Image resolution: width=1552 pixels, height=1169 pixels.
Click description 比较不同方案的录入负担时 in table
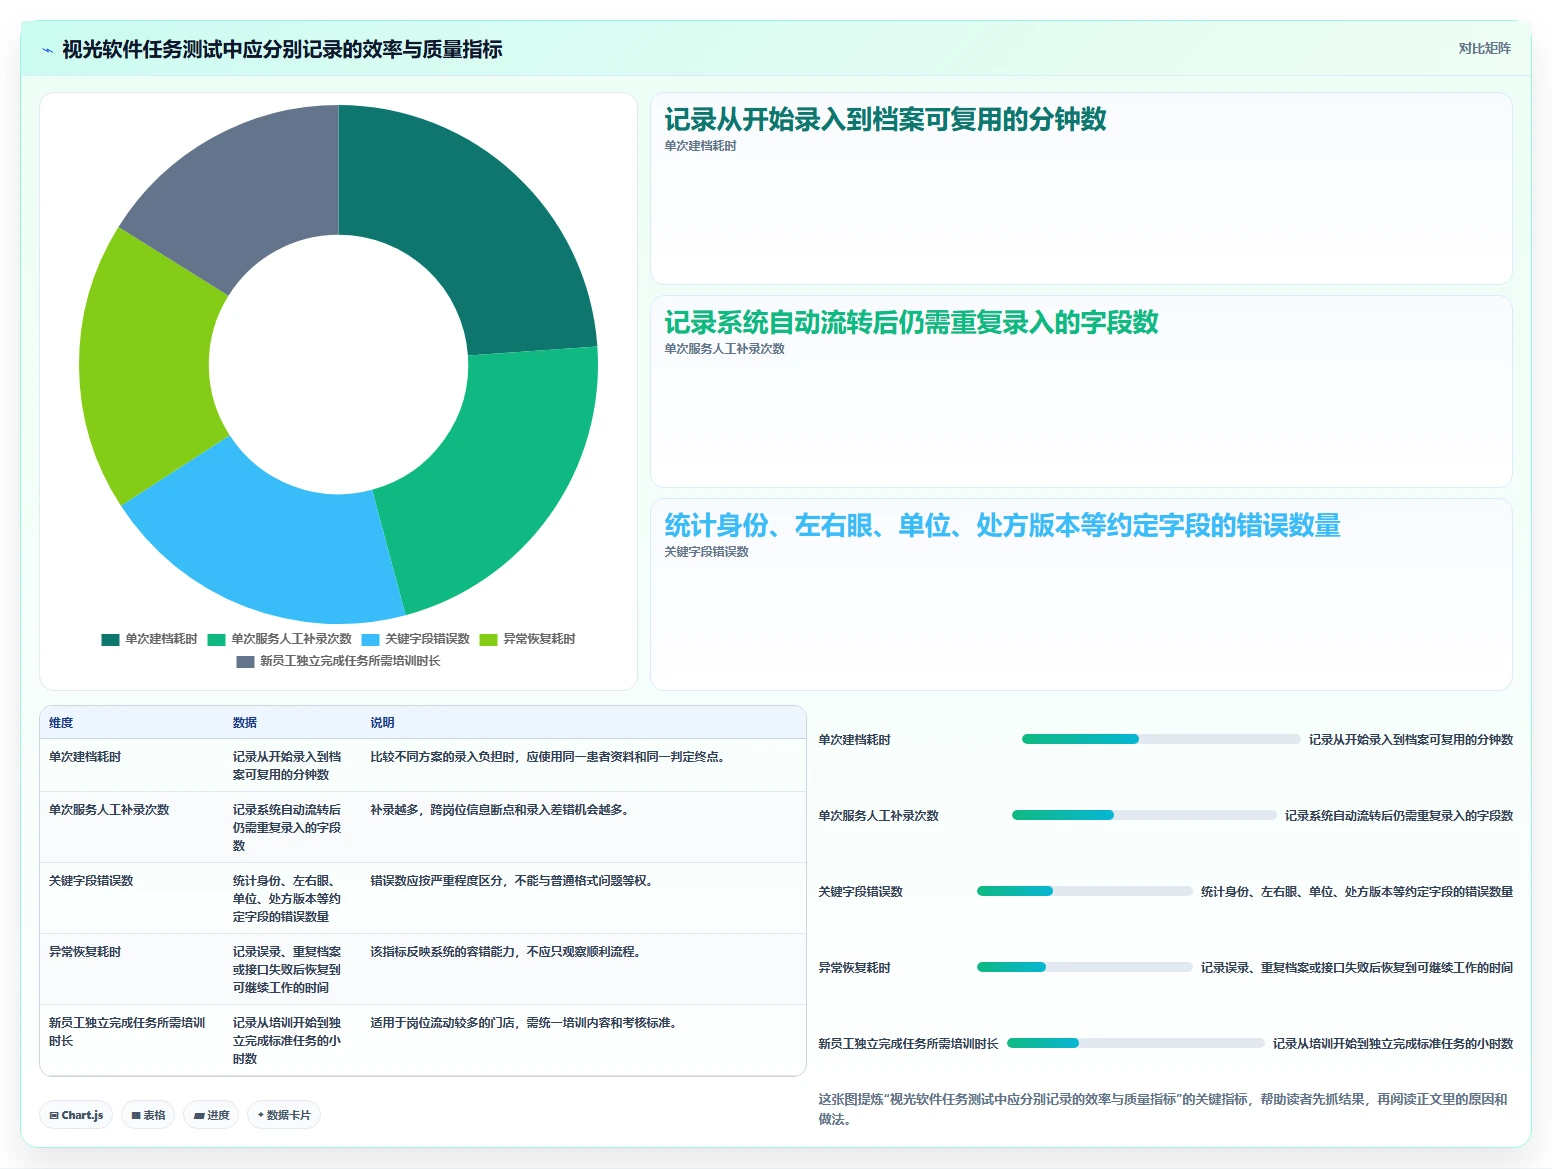coord(547,757)
